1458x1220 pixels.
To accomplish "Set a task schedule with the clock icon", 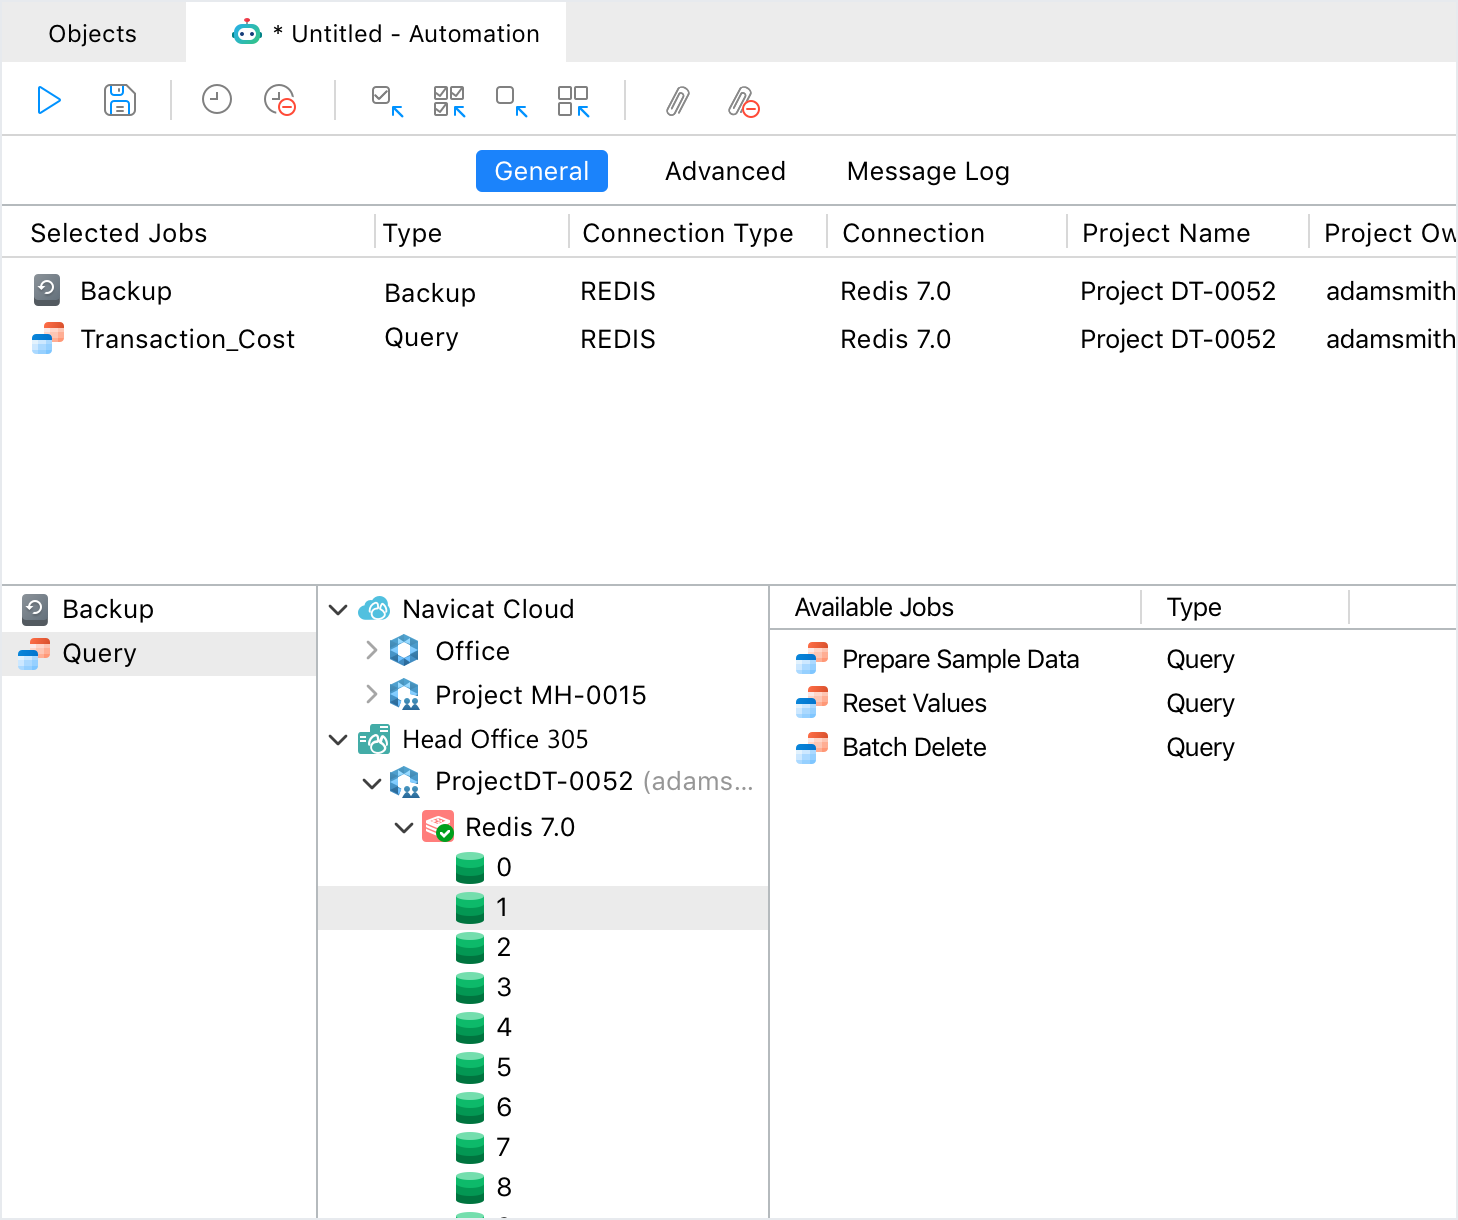I will pos(216,100).
